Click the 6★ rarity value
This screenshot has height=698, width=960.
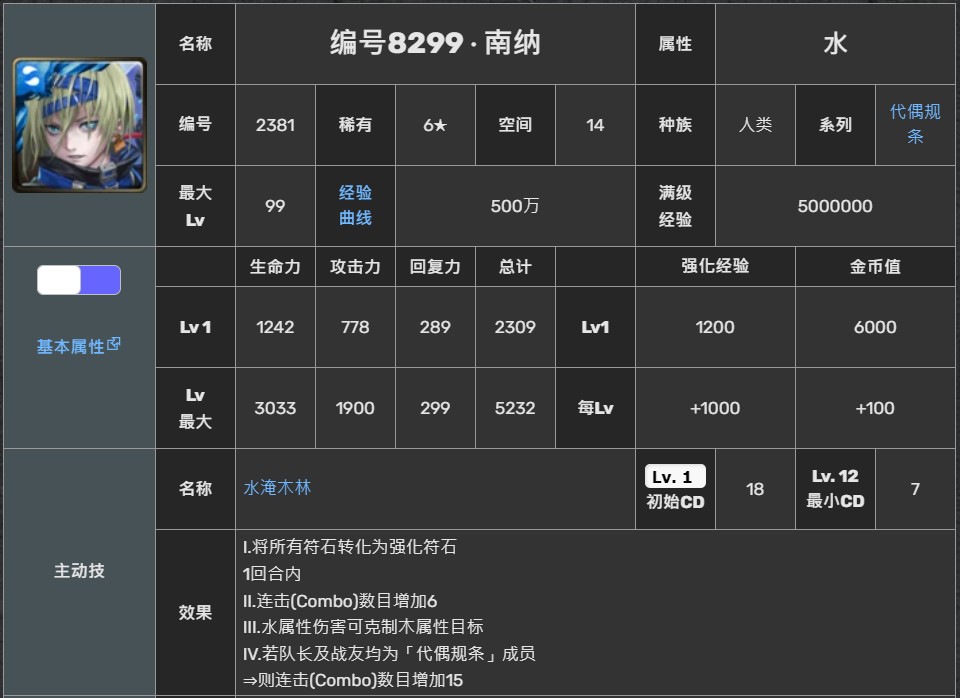click(x=435, y=125)
